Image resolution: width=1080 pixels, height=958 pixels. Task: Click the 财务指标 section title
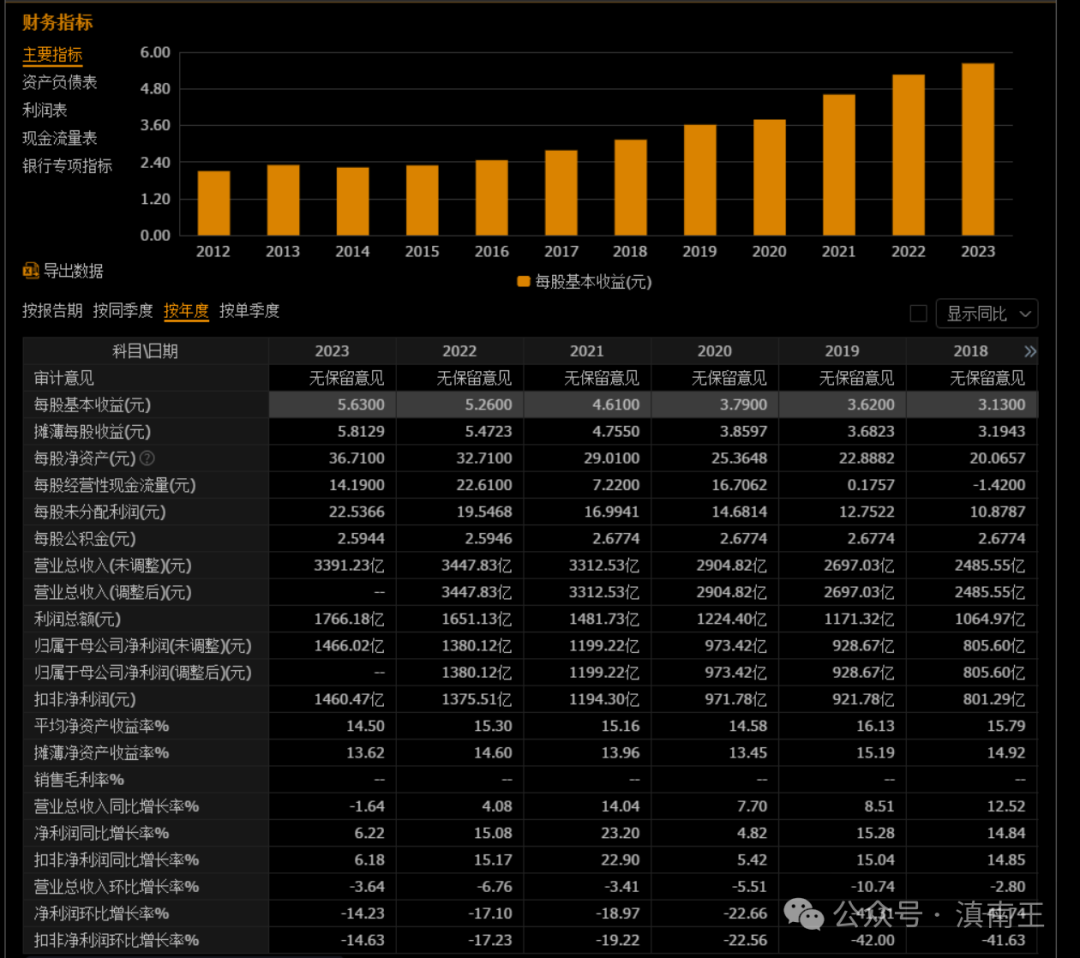click(x=58, y=23)
